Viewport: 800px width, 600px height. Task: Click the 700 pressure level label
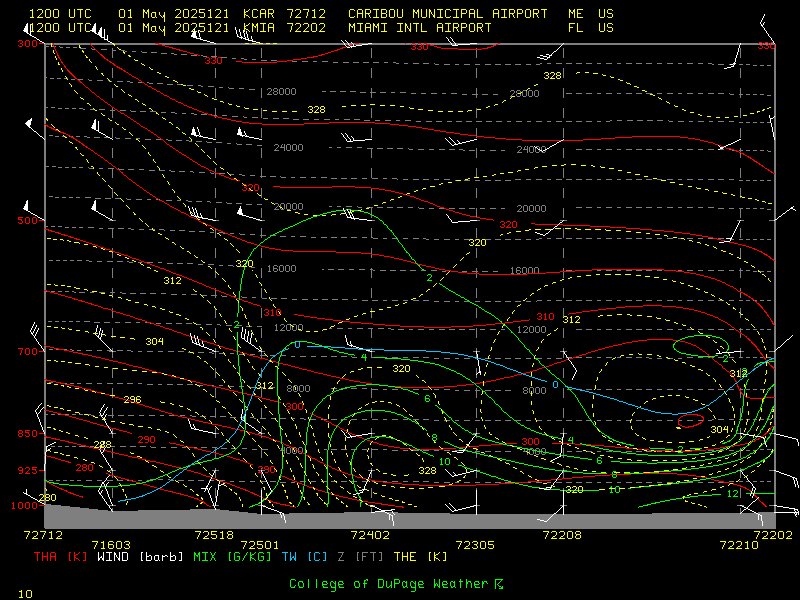pos(27,352)
